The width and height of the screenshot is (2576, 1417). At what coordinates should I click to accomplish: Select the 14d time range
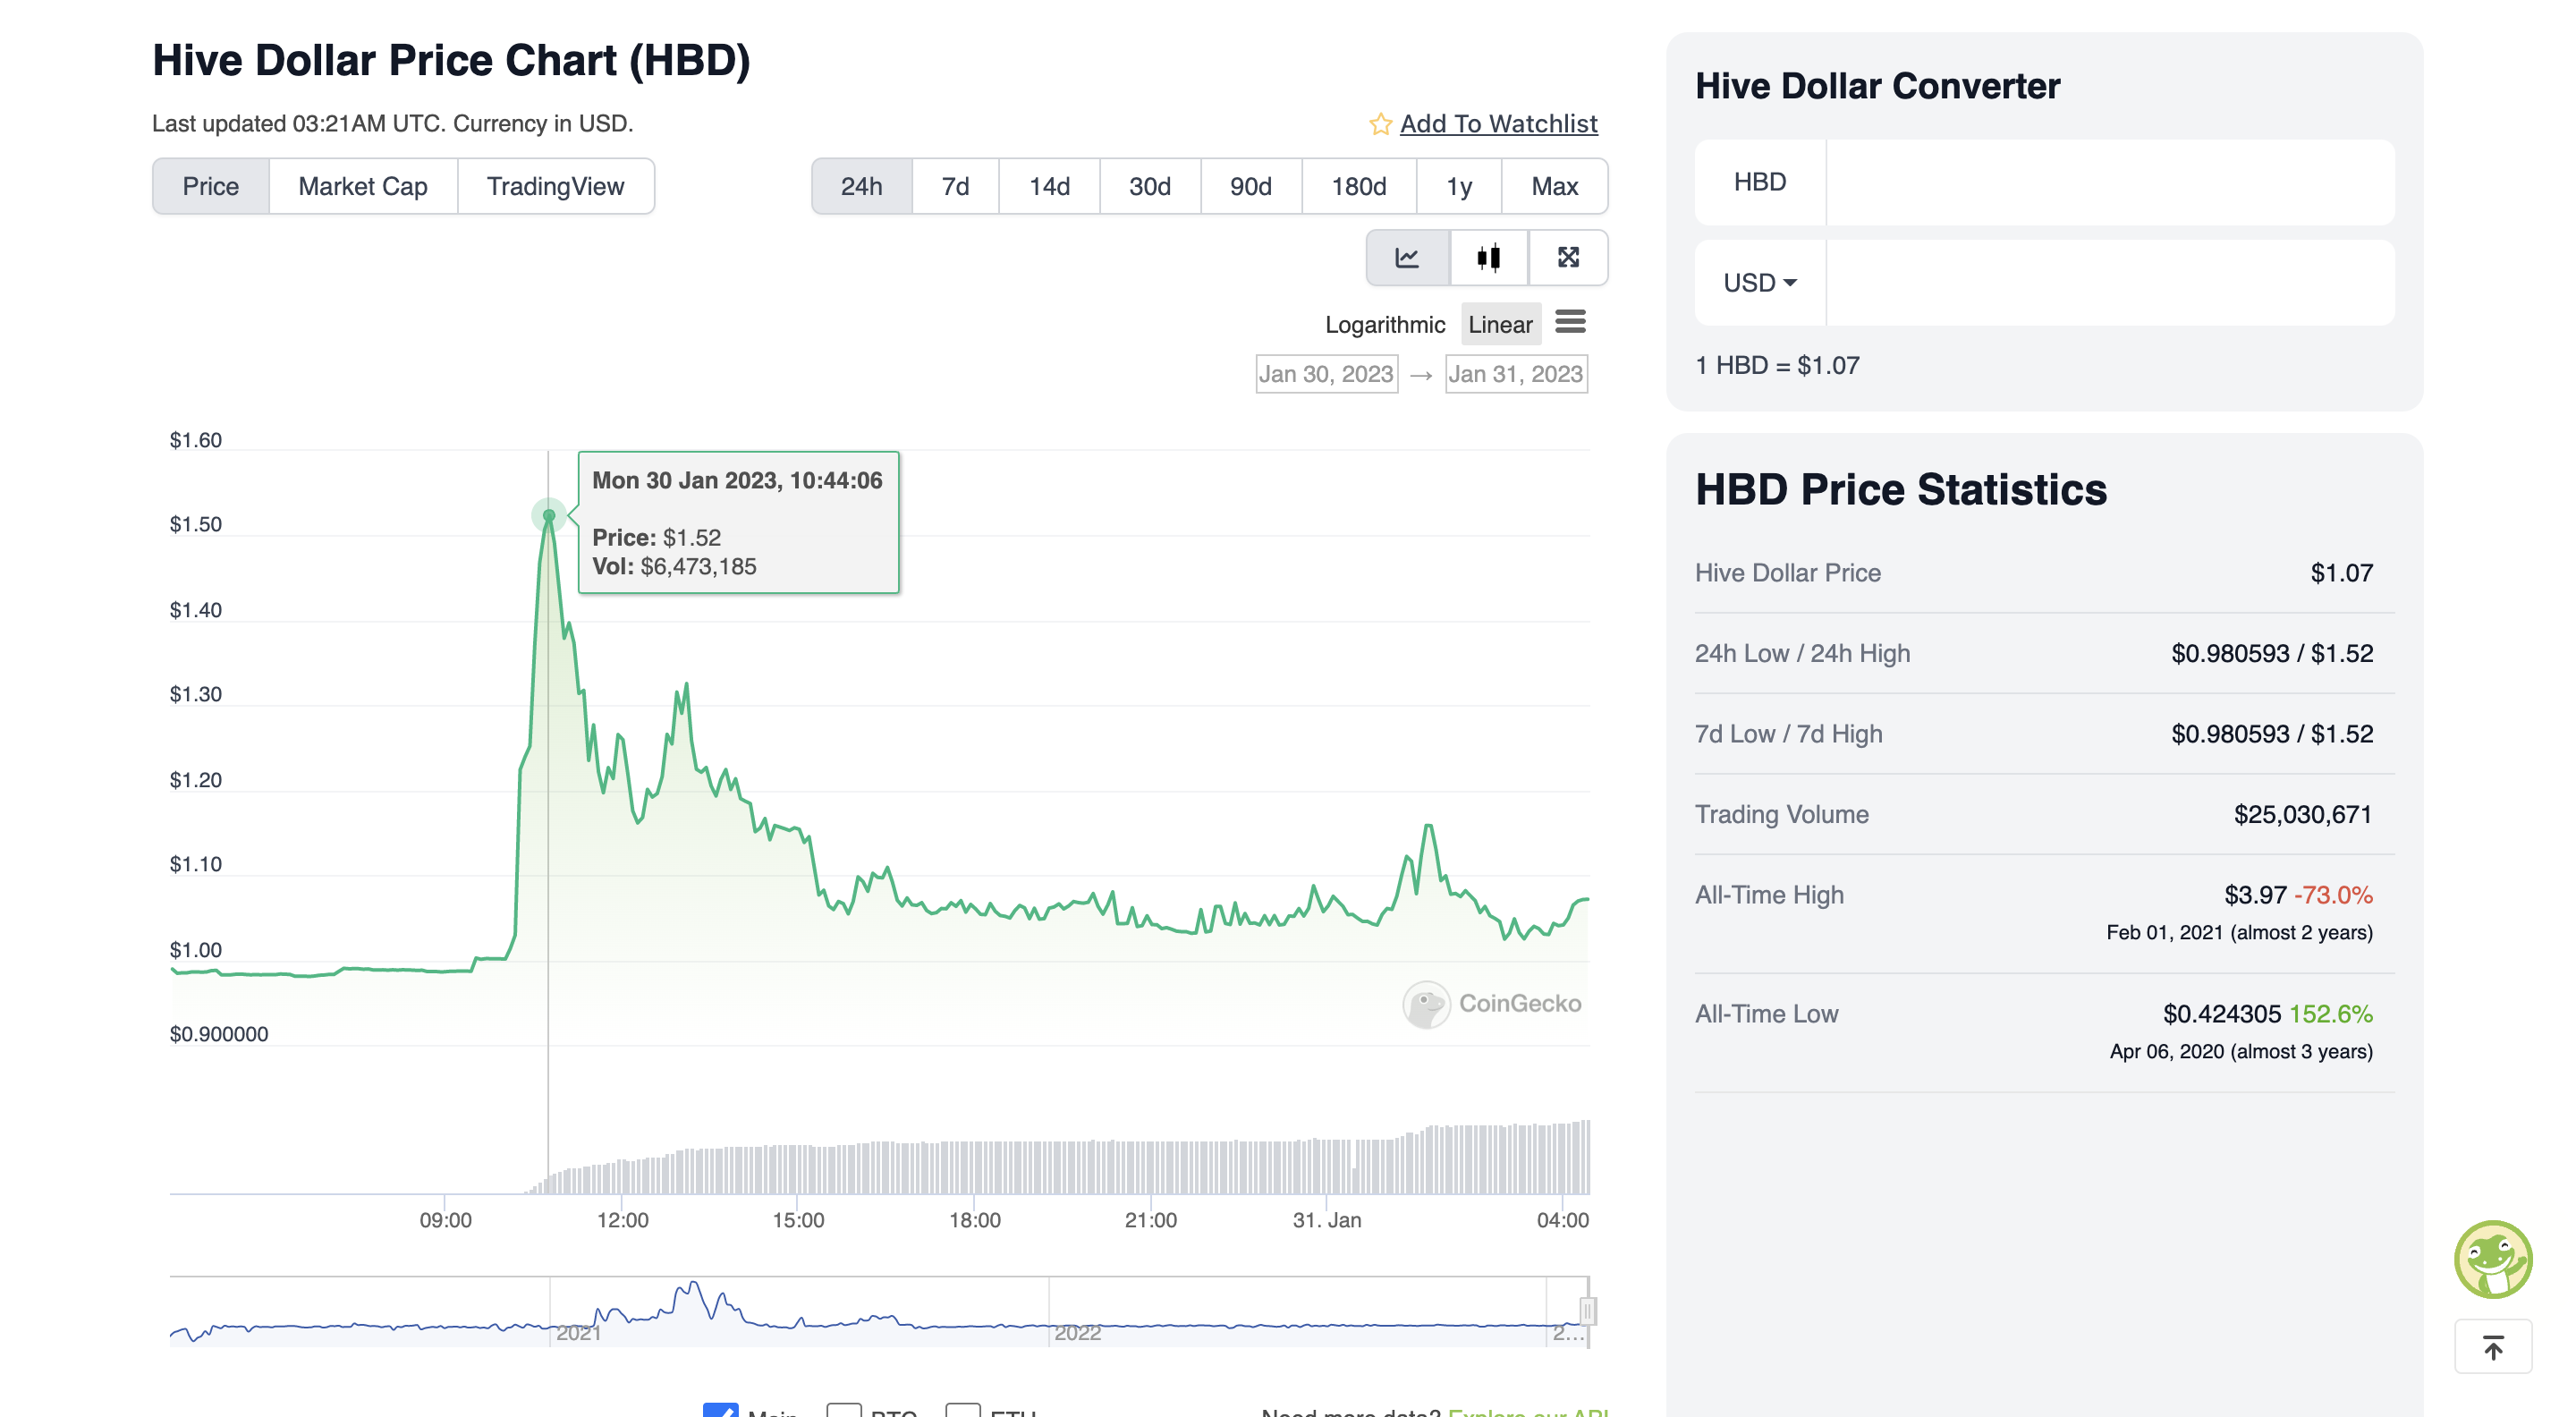tap(1049, 187)
